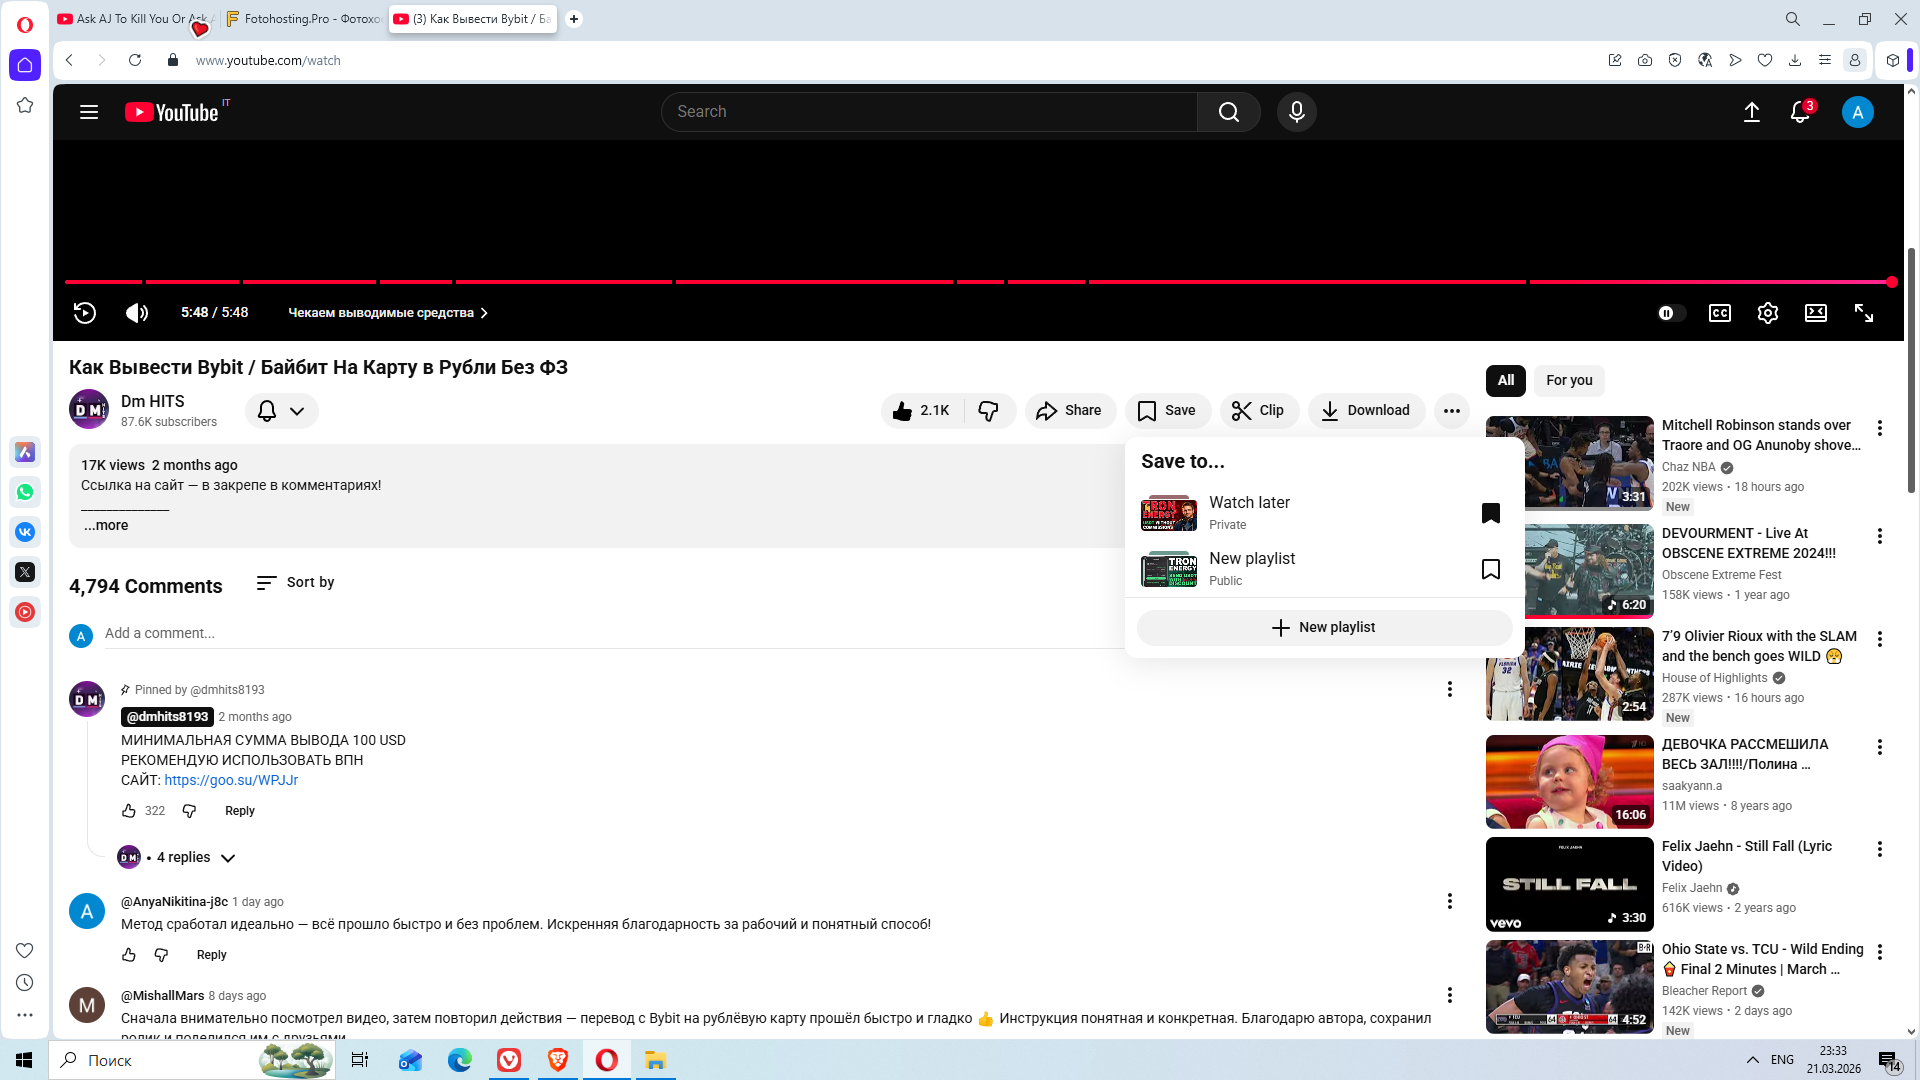
Task: Click the create New playlist button
Action: (x=1324, y=628)
